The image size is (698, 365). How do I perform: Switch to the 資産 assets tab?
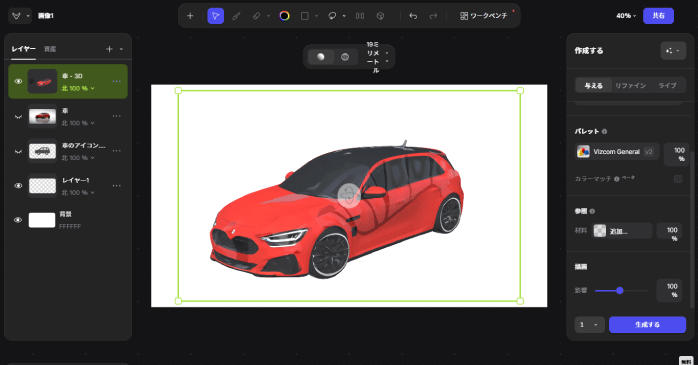(50, 49)
